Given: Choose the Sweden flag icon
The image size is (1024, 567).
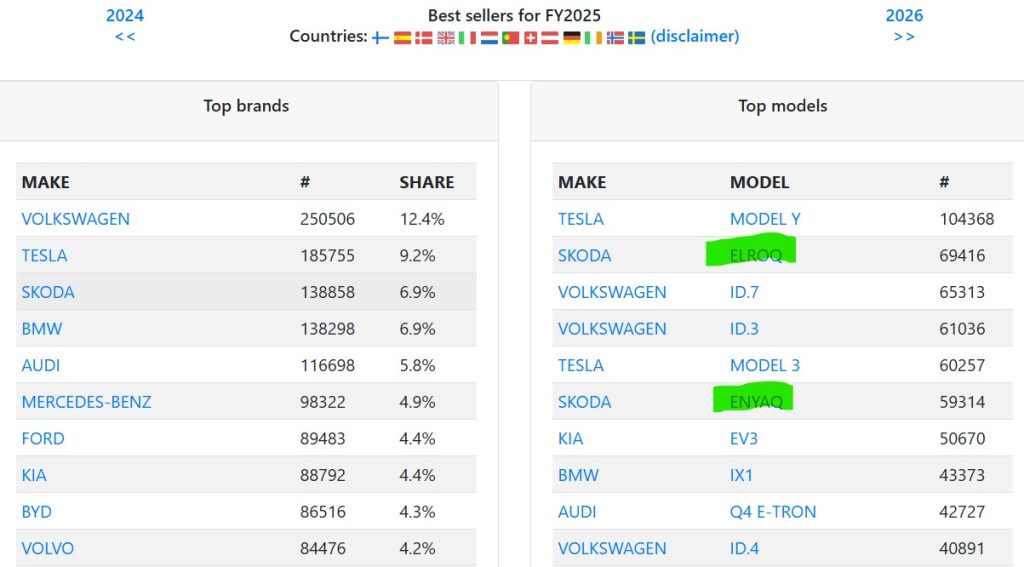Looking at the screenshot, I should tap(636, 37).
